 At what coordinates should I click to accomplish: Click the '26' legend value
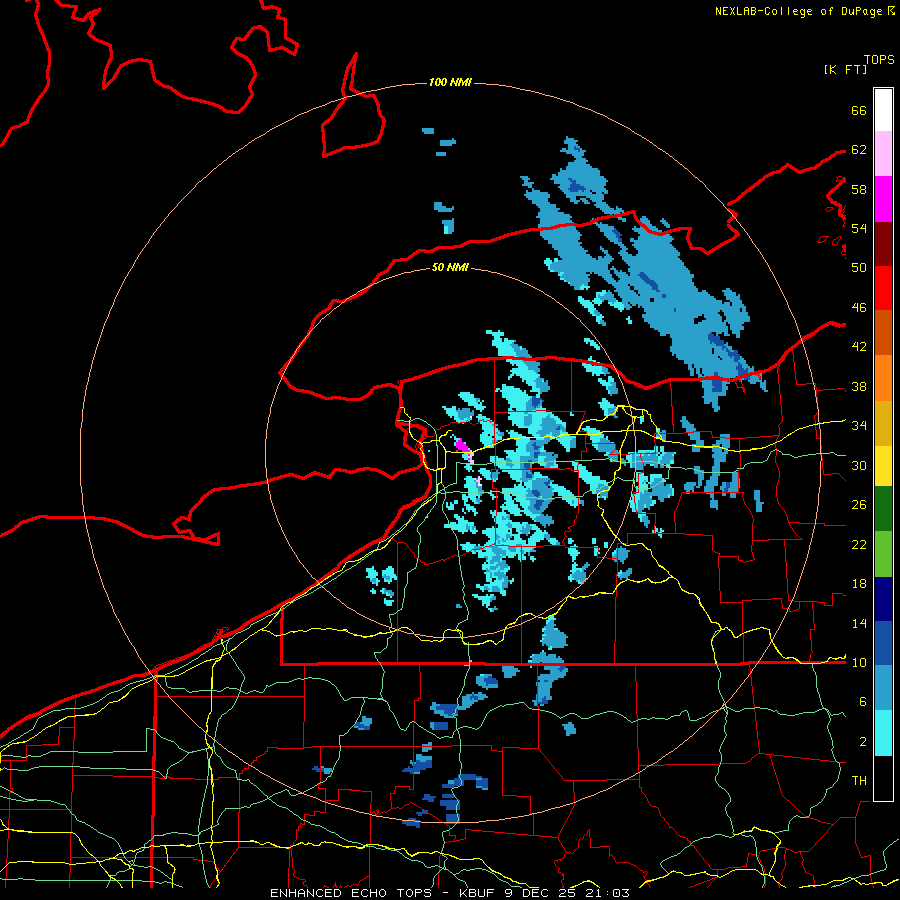click(859, 505)
